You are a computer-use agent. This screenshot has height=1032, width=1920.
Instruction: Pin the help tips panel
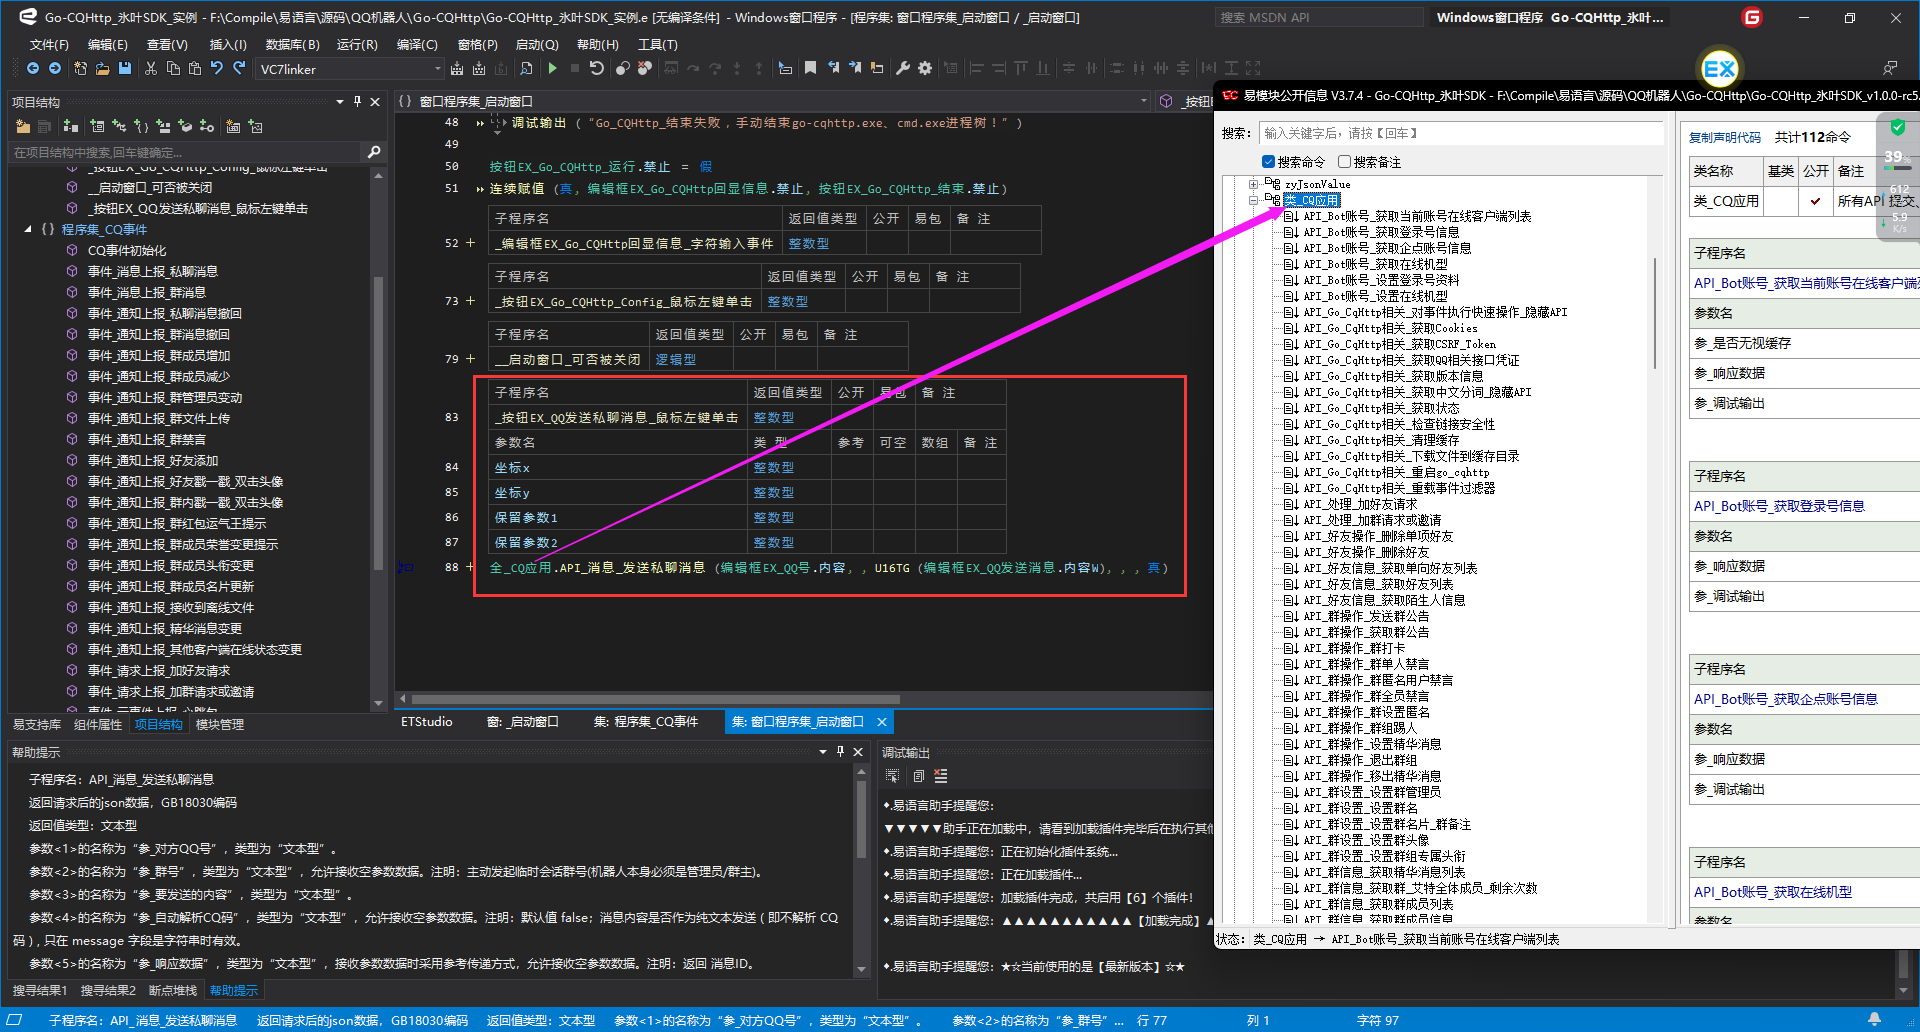tap(840, 751)
